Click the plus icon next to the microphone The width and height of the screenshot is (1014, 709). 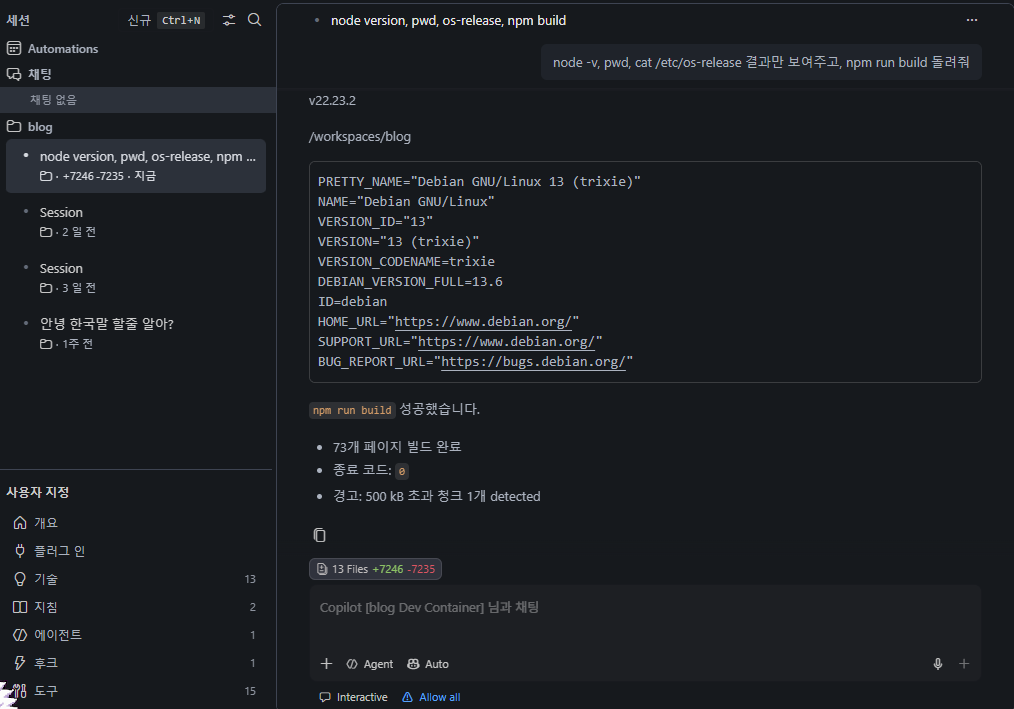point(964,664)
